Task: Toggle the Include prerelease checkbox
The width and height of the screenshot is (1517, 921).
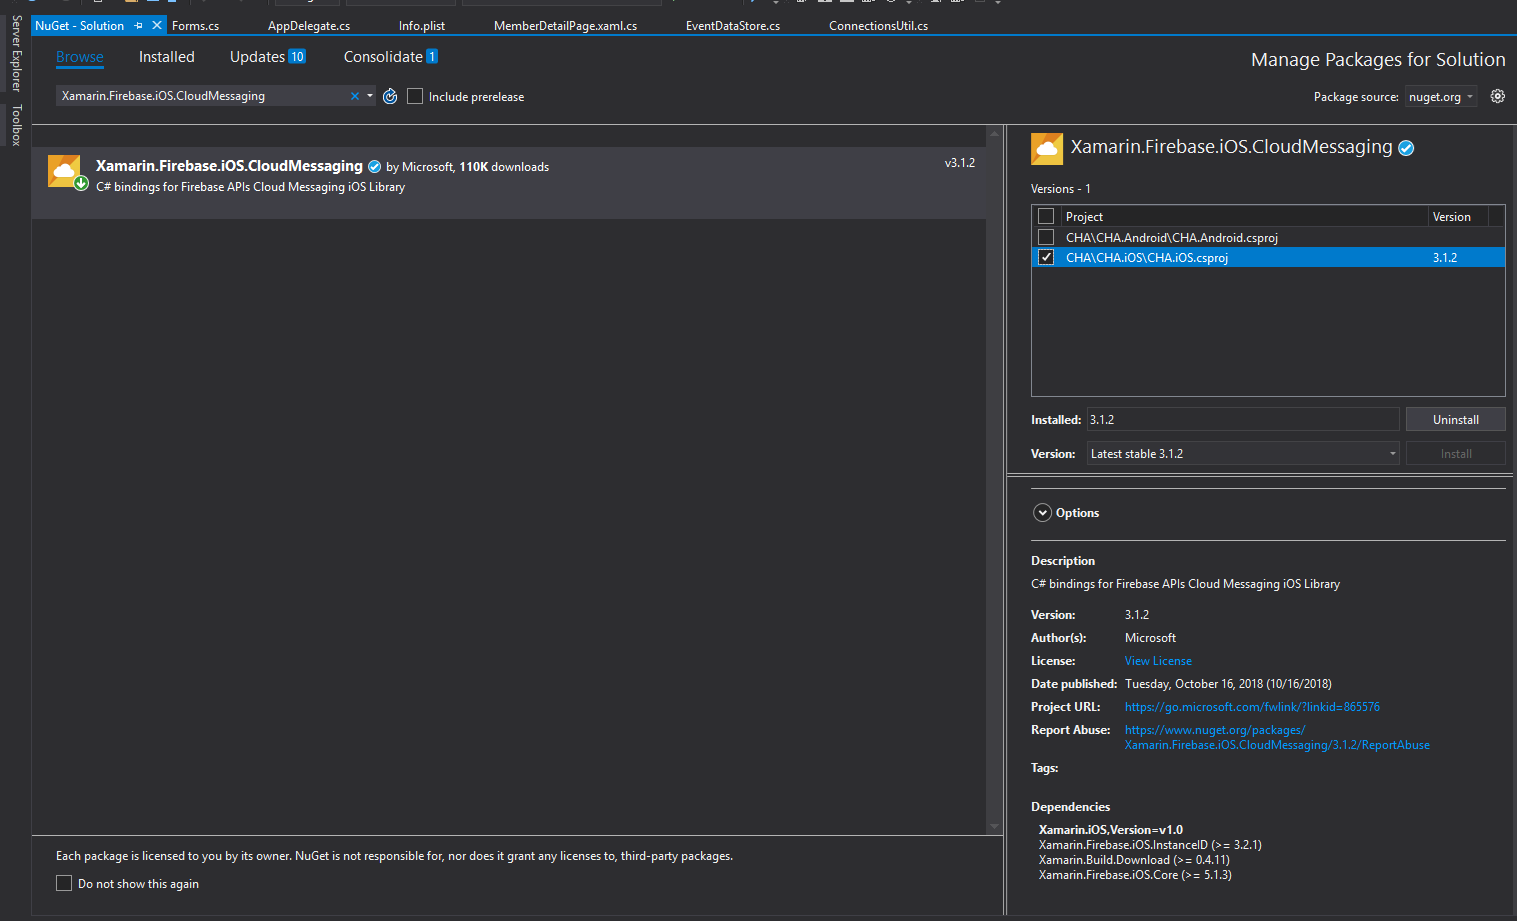Action: [415, 96]
